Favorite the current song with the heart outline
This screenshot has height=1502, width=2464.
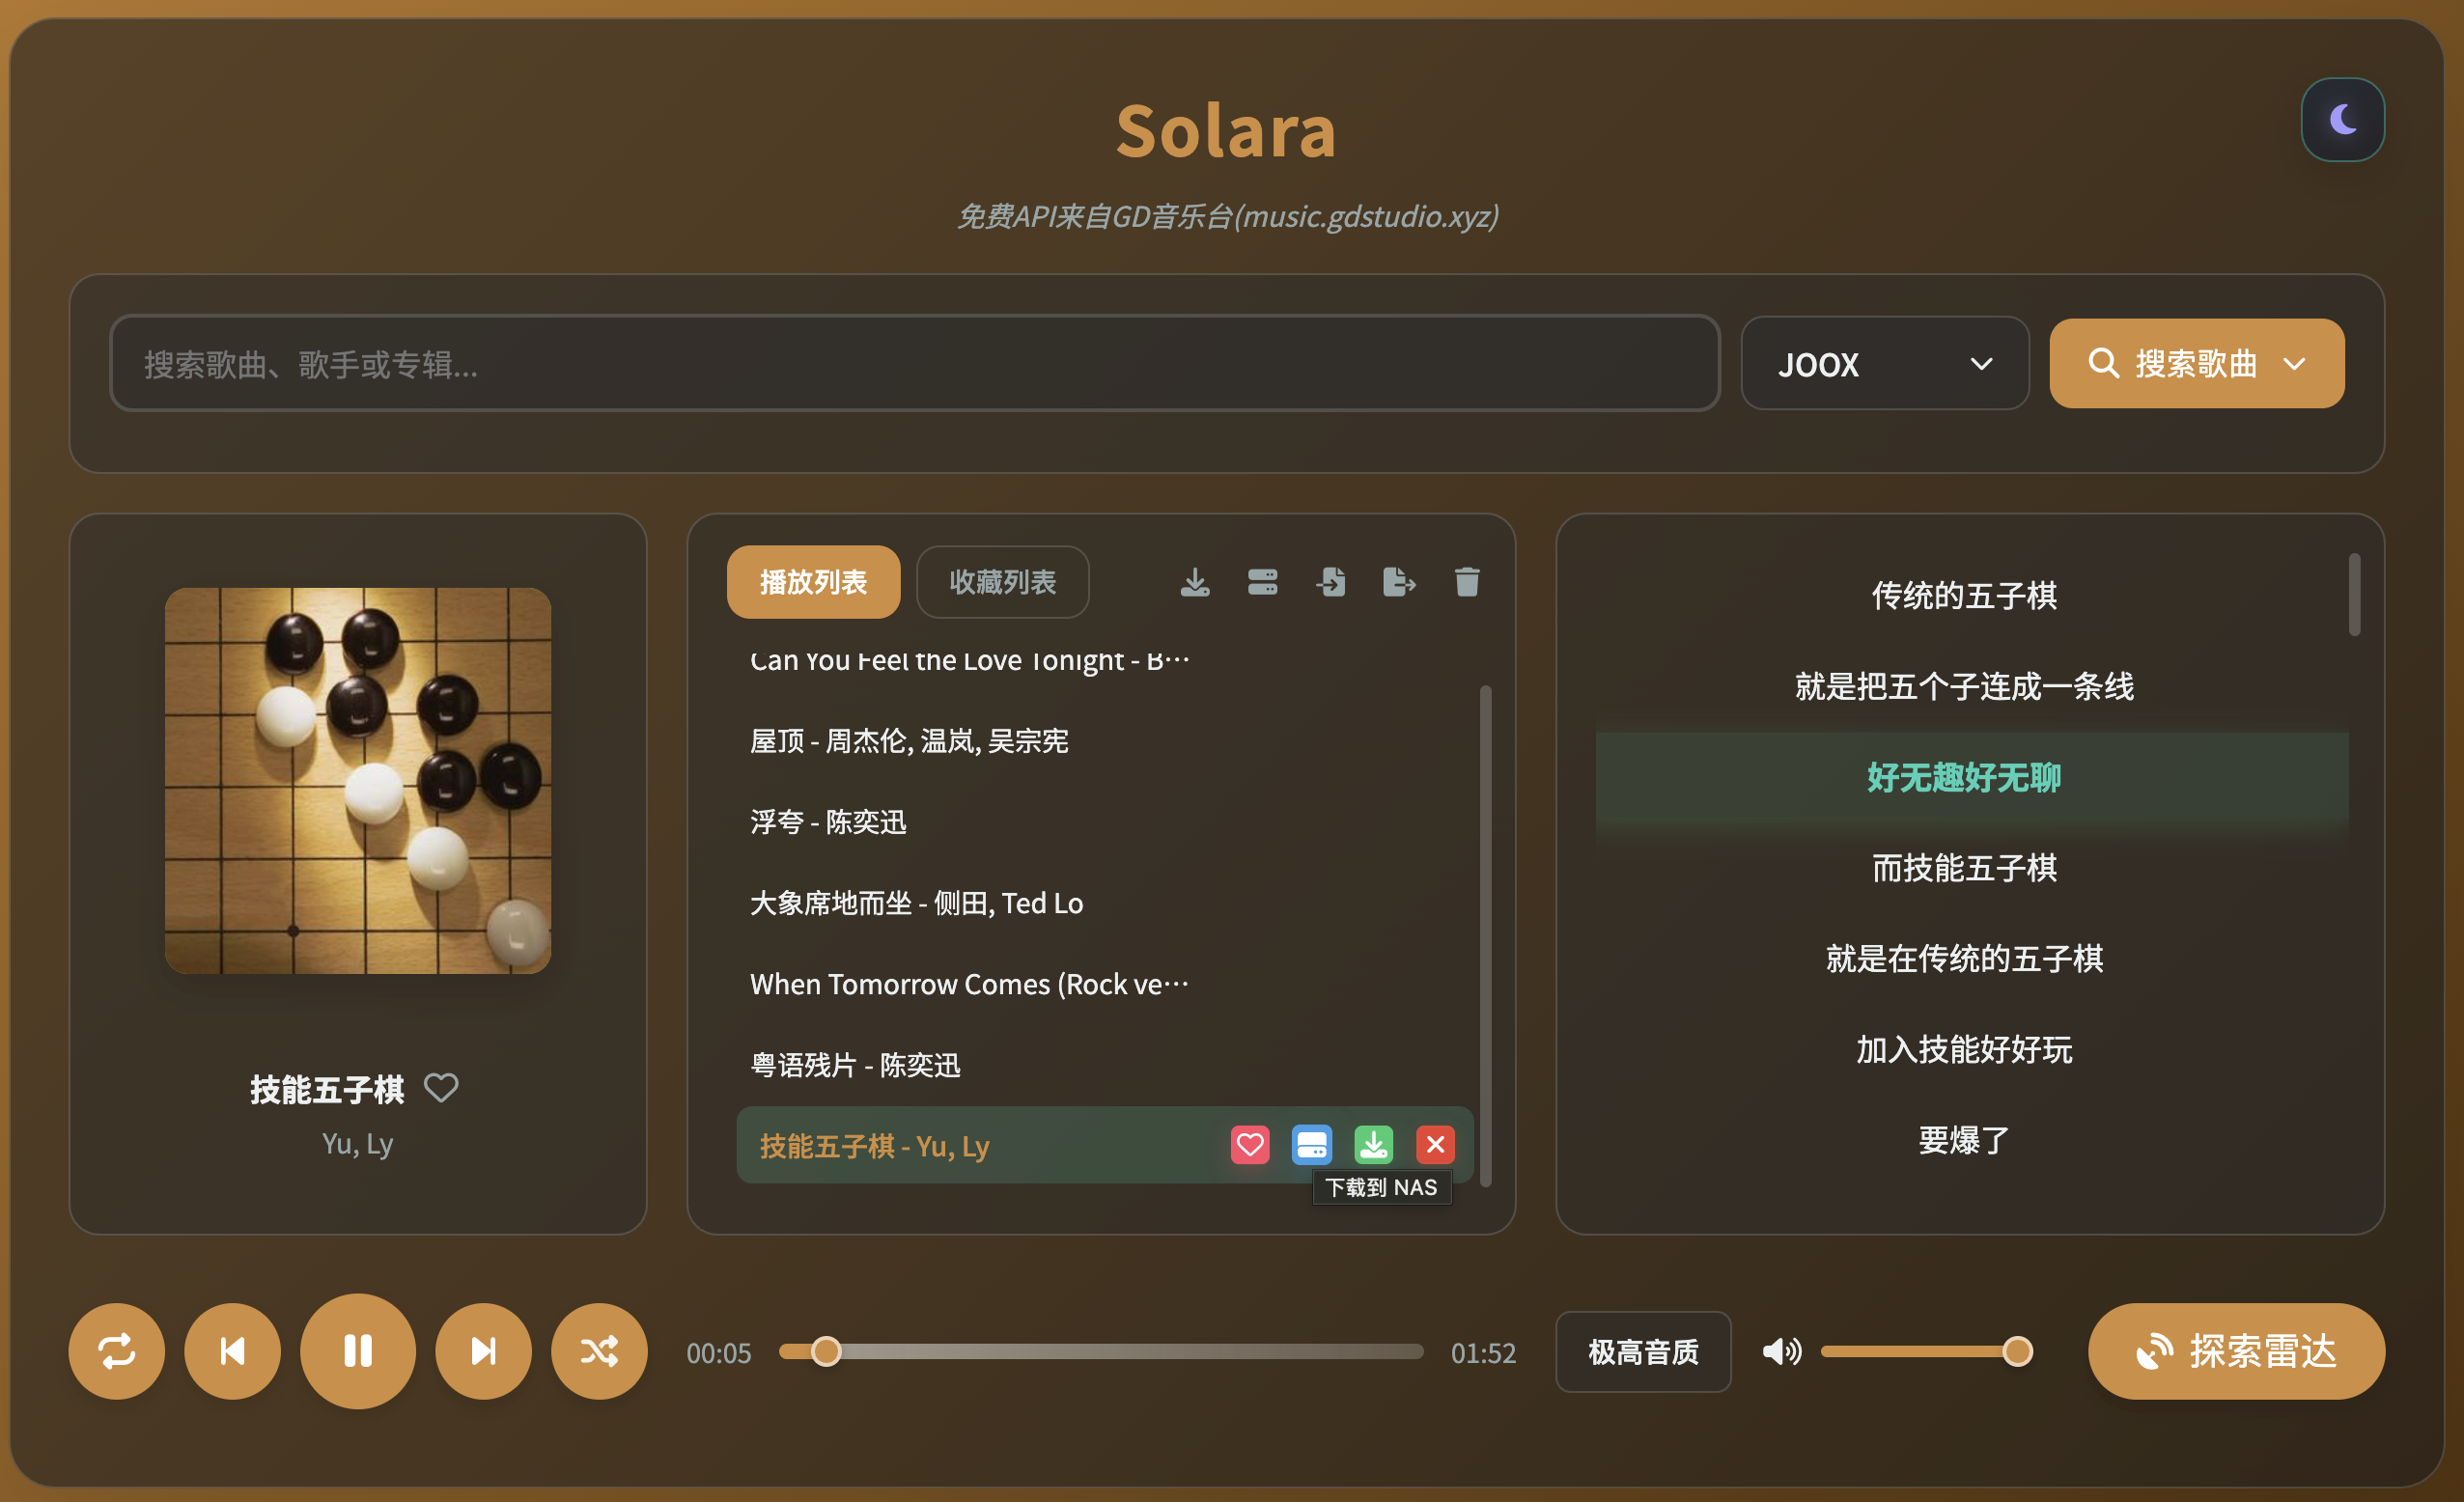(x=441, y=1088)
